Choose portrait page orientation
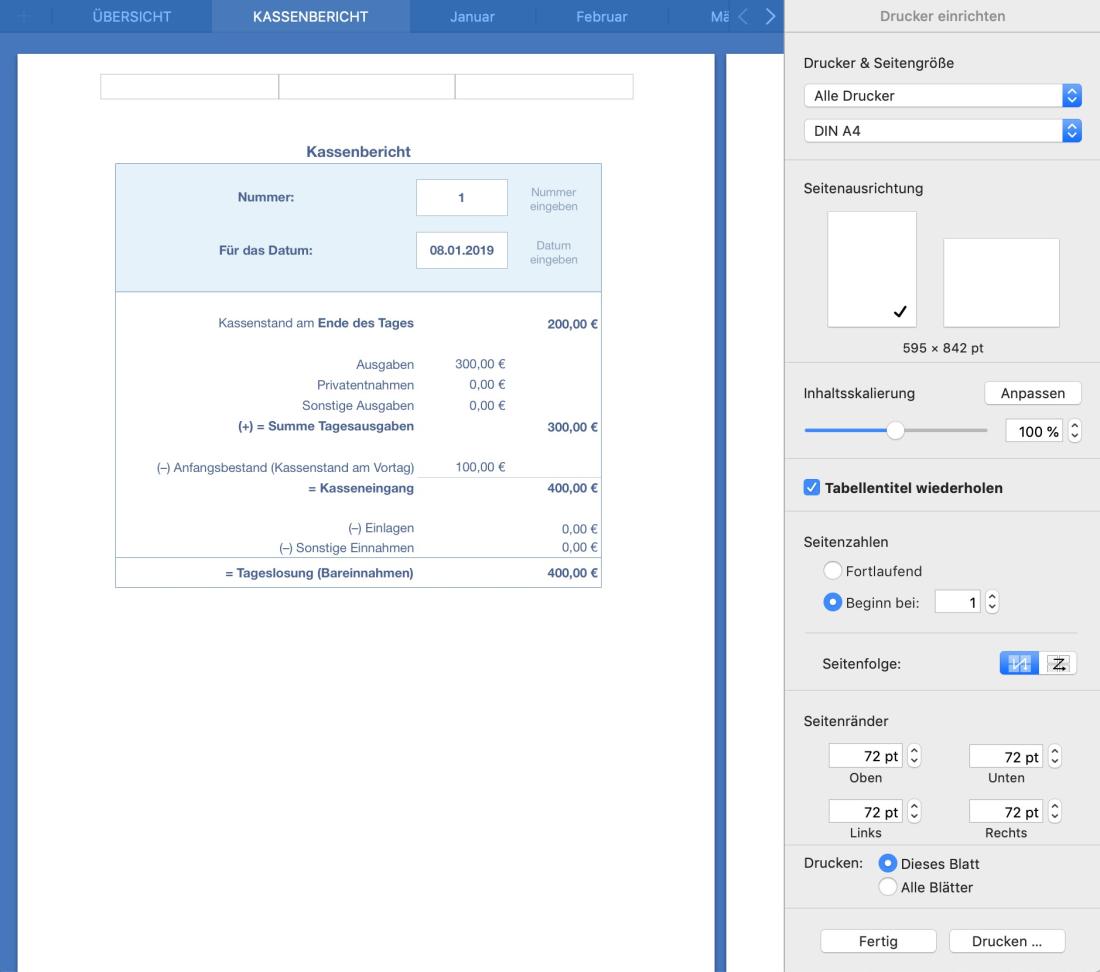 [x=871, y=269]
